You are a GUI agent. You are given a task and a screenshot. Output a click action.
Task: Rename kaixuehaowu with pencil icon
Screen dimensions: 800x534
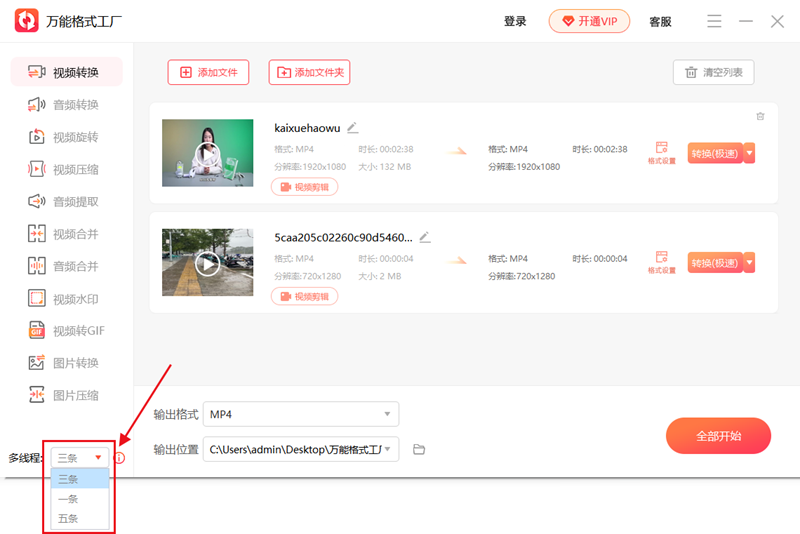click(353, 128)
